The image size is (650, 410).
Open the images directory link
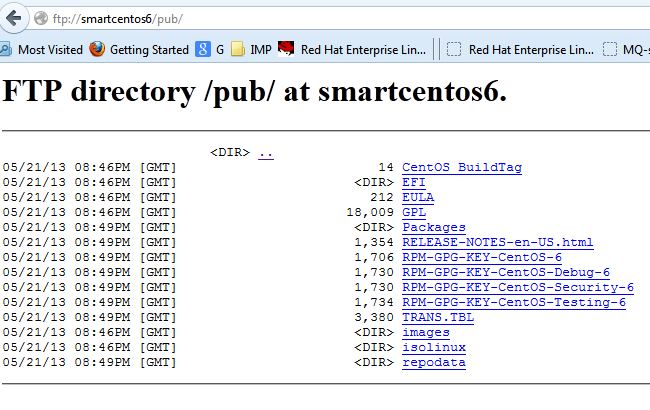click(426, 332)
